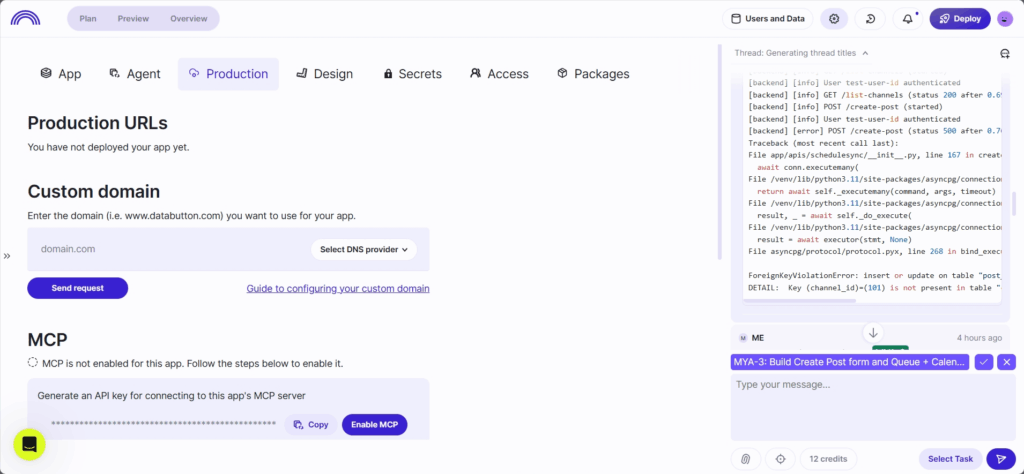Click the Enable MCP button

(374, 425)
